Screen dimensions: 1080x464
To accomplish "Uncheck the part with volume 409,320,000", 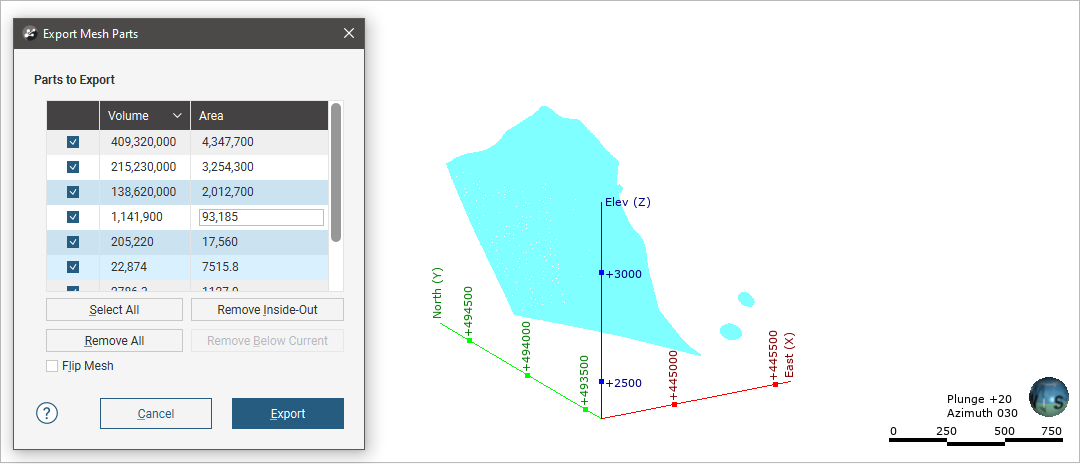I will click(x=73, y=142).
